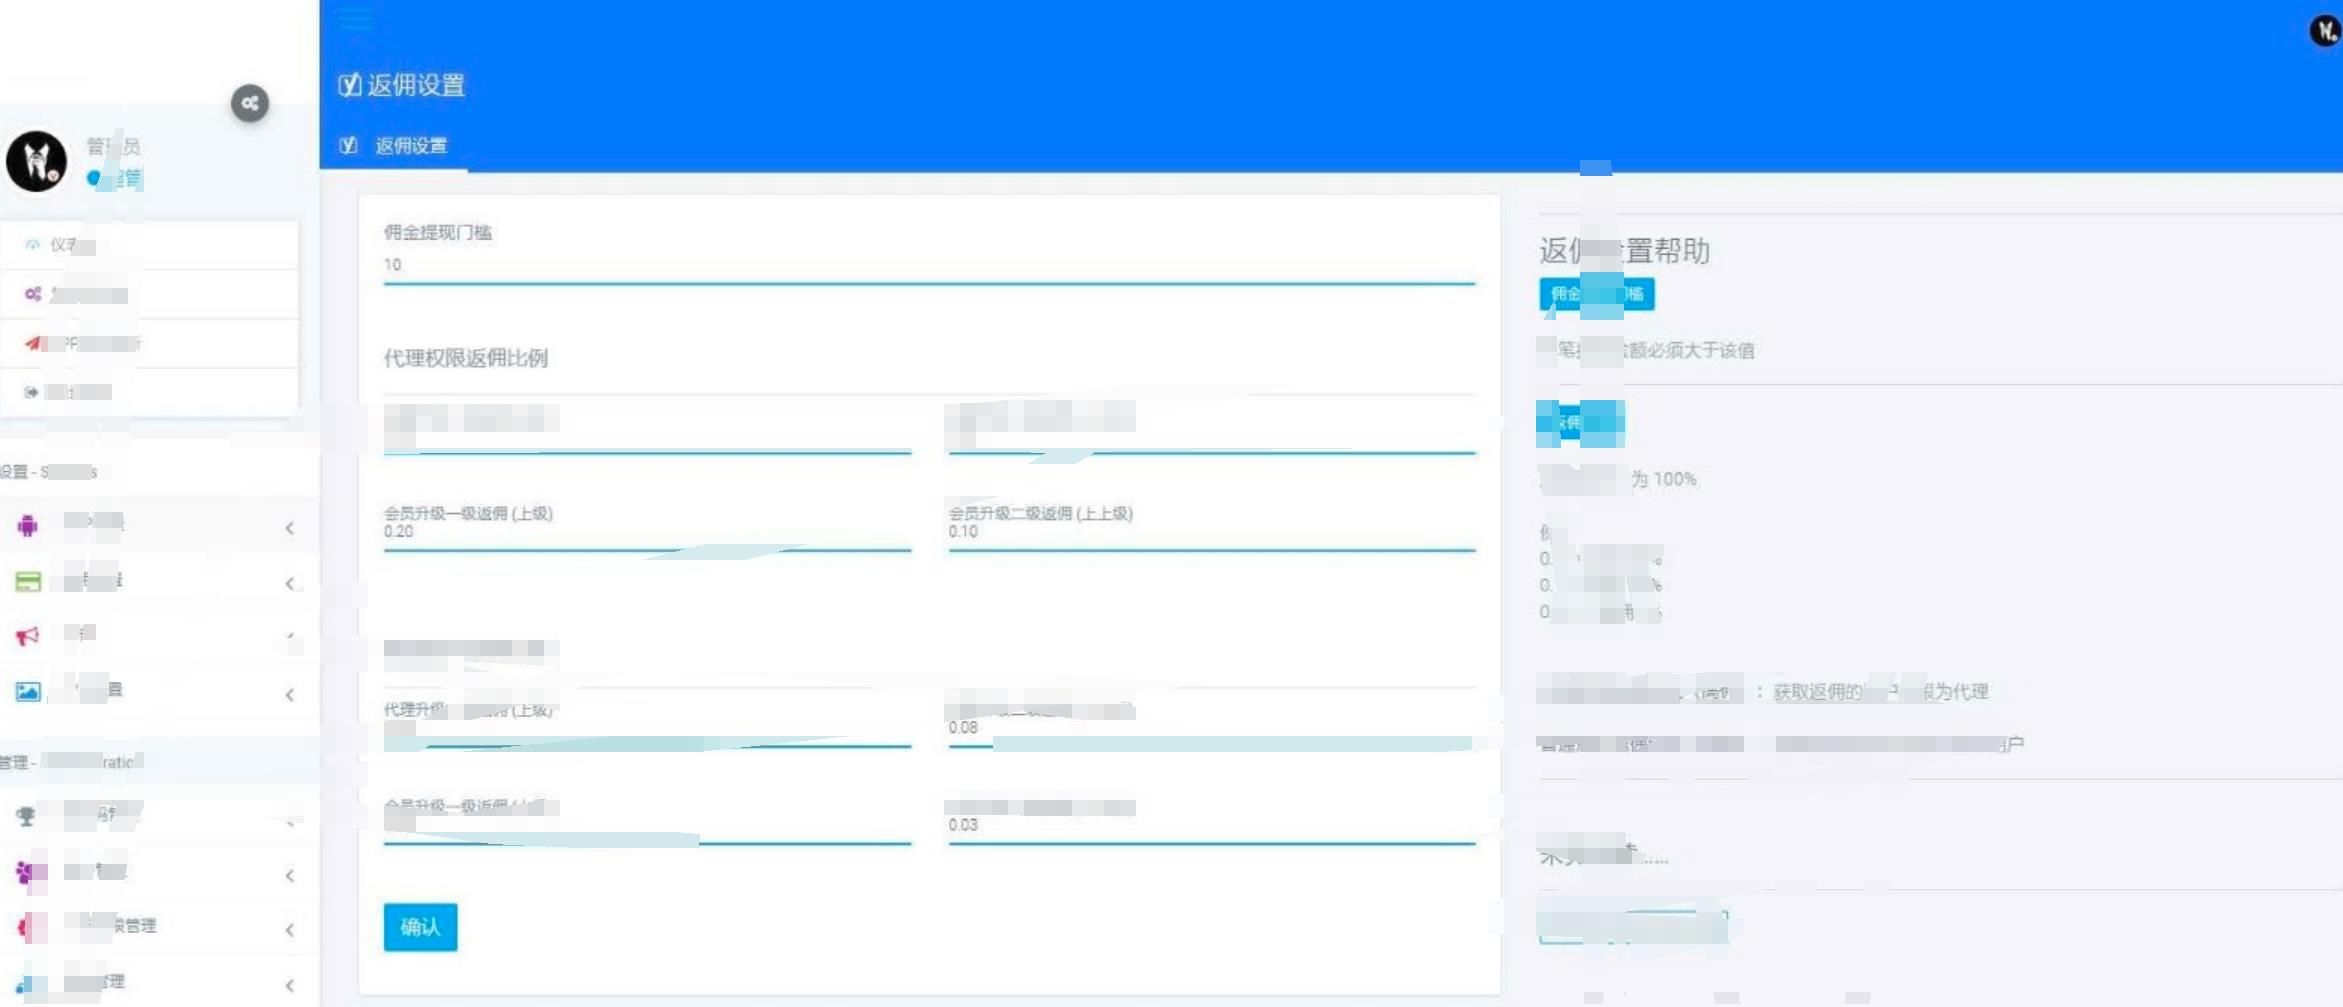Expand the megaphone menu row chevron
The image size is (2343, 1007).
[290, 636]
